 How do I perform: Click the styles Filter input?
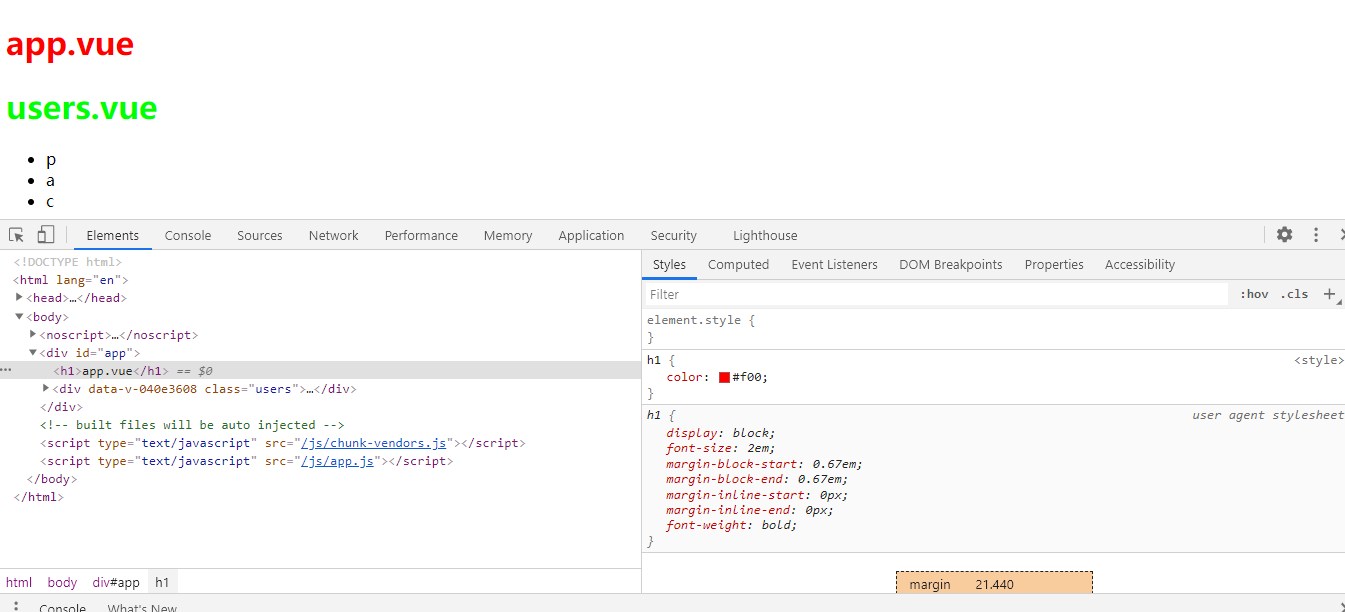(x=935, y=294)
